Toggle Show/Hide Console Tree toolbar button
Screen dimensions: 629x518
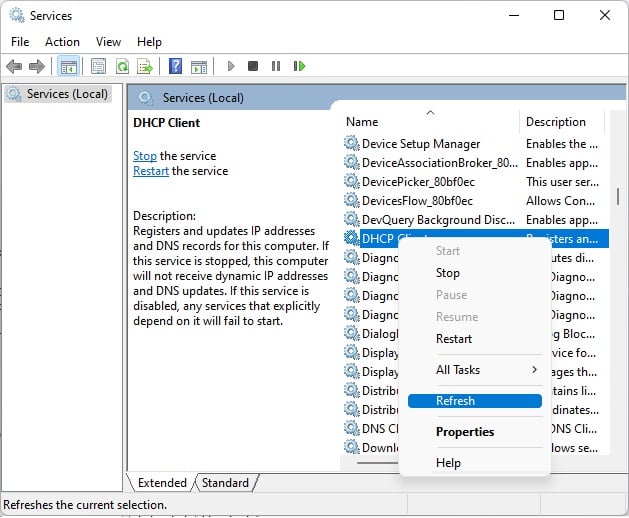click(68, 66)
